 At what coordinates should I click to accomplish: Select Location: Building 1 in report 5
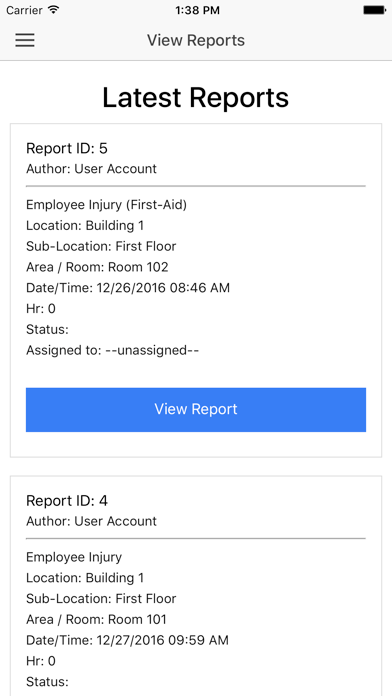pos(85,225)
